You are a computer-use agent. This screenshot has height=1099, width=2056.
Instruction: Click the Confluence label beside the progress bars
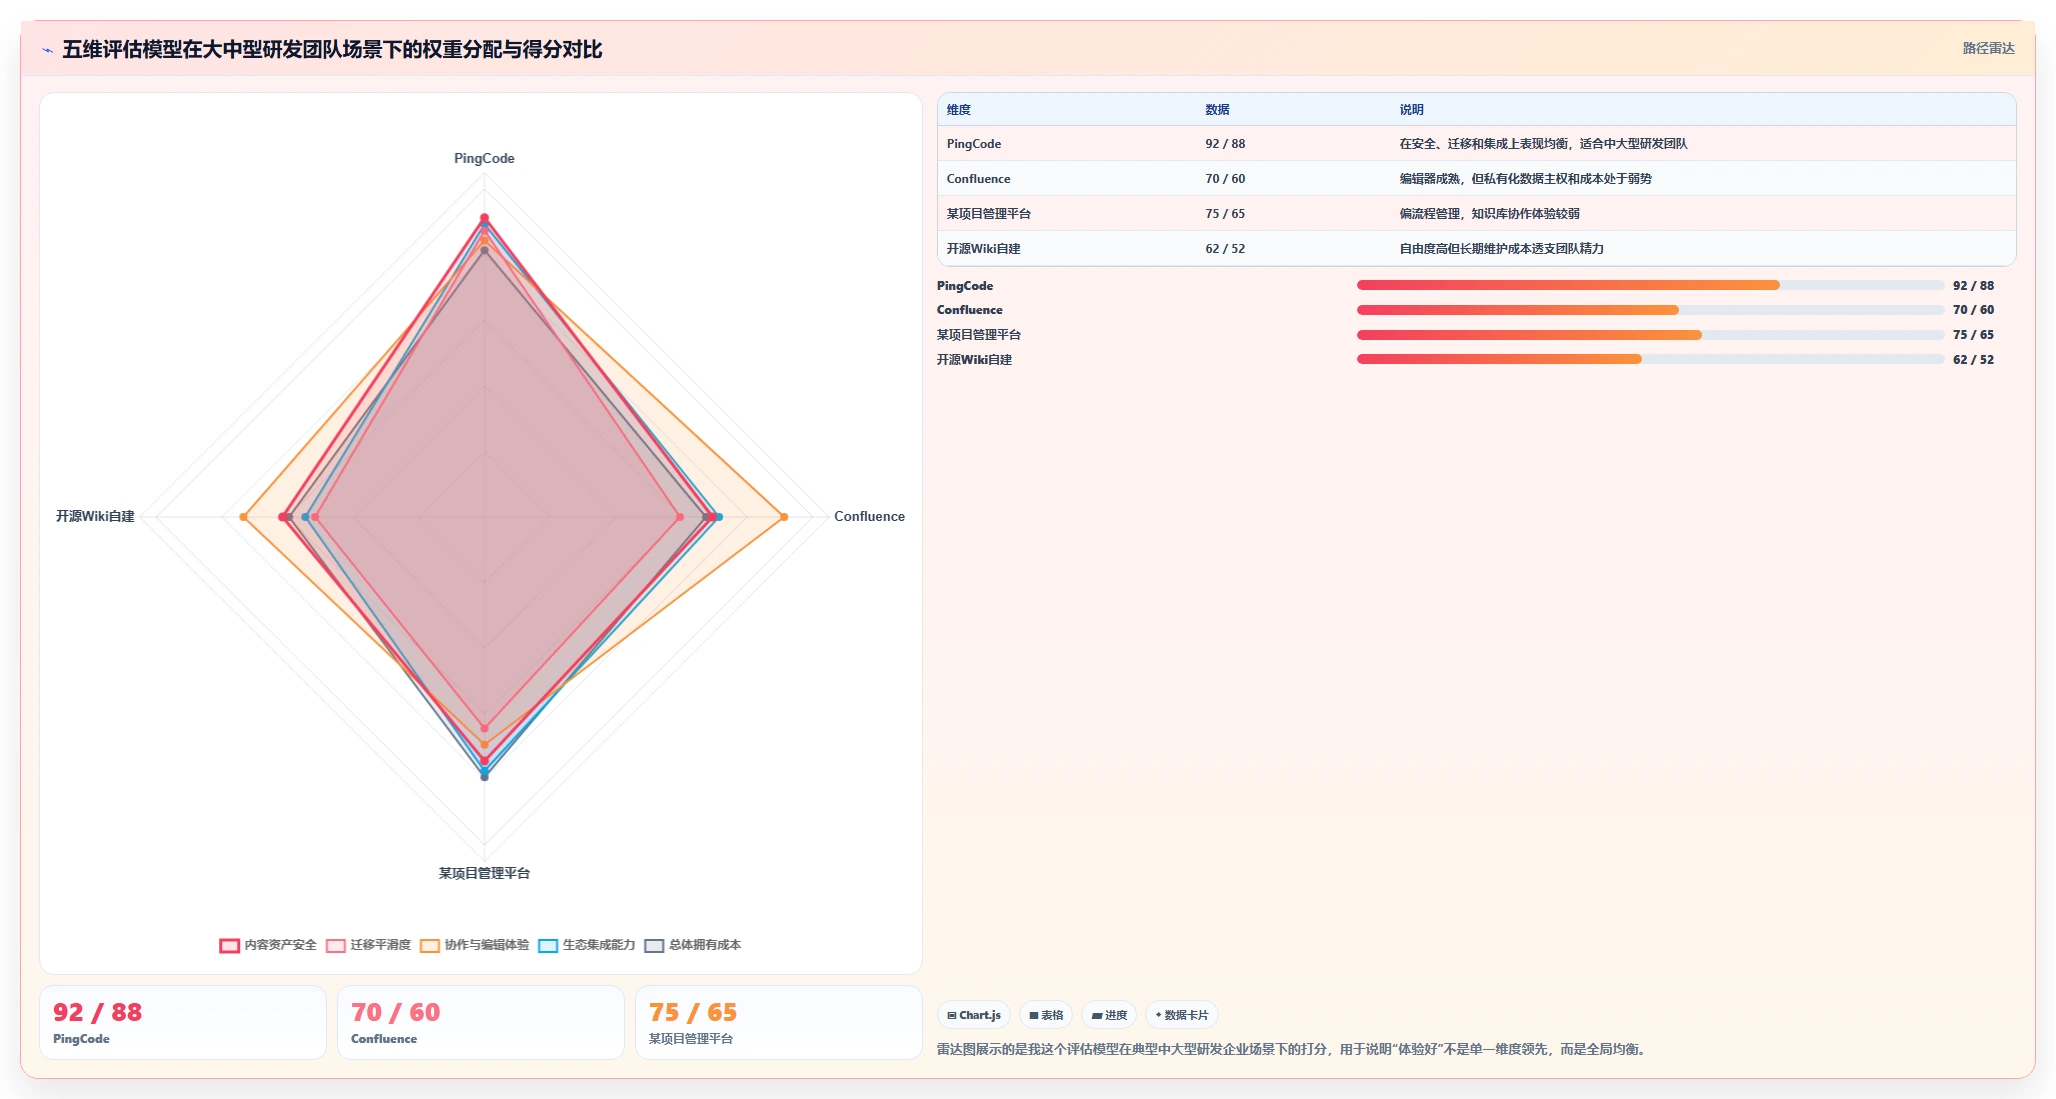(x=969, y=310)
